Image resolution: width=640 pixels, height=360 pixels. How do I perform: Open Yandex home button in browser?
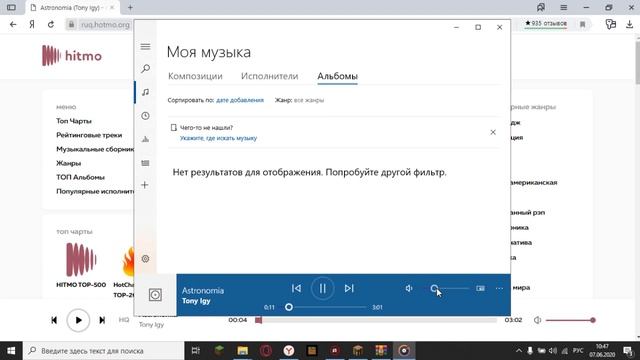tap(32, 24)
